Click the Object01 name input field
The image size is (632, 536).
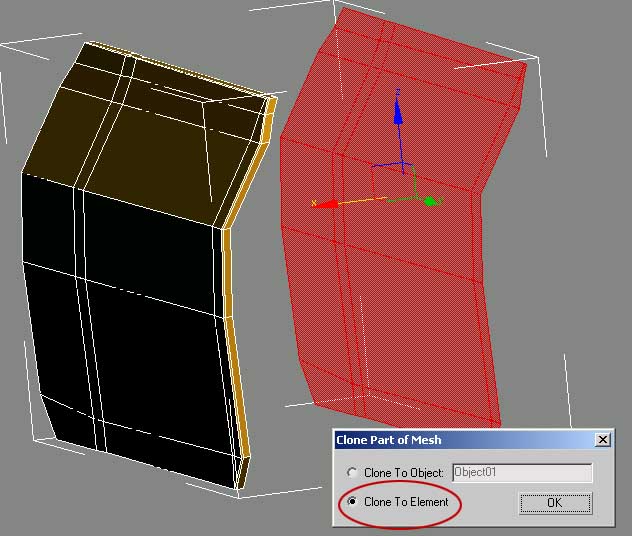click(x=522, y=472)
